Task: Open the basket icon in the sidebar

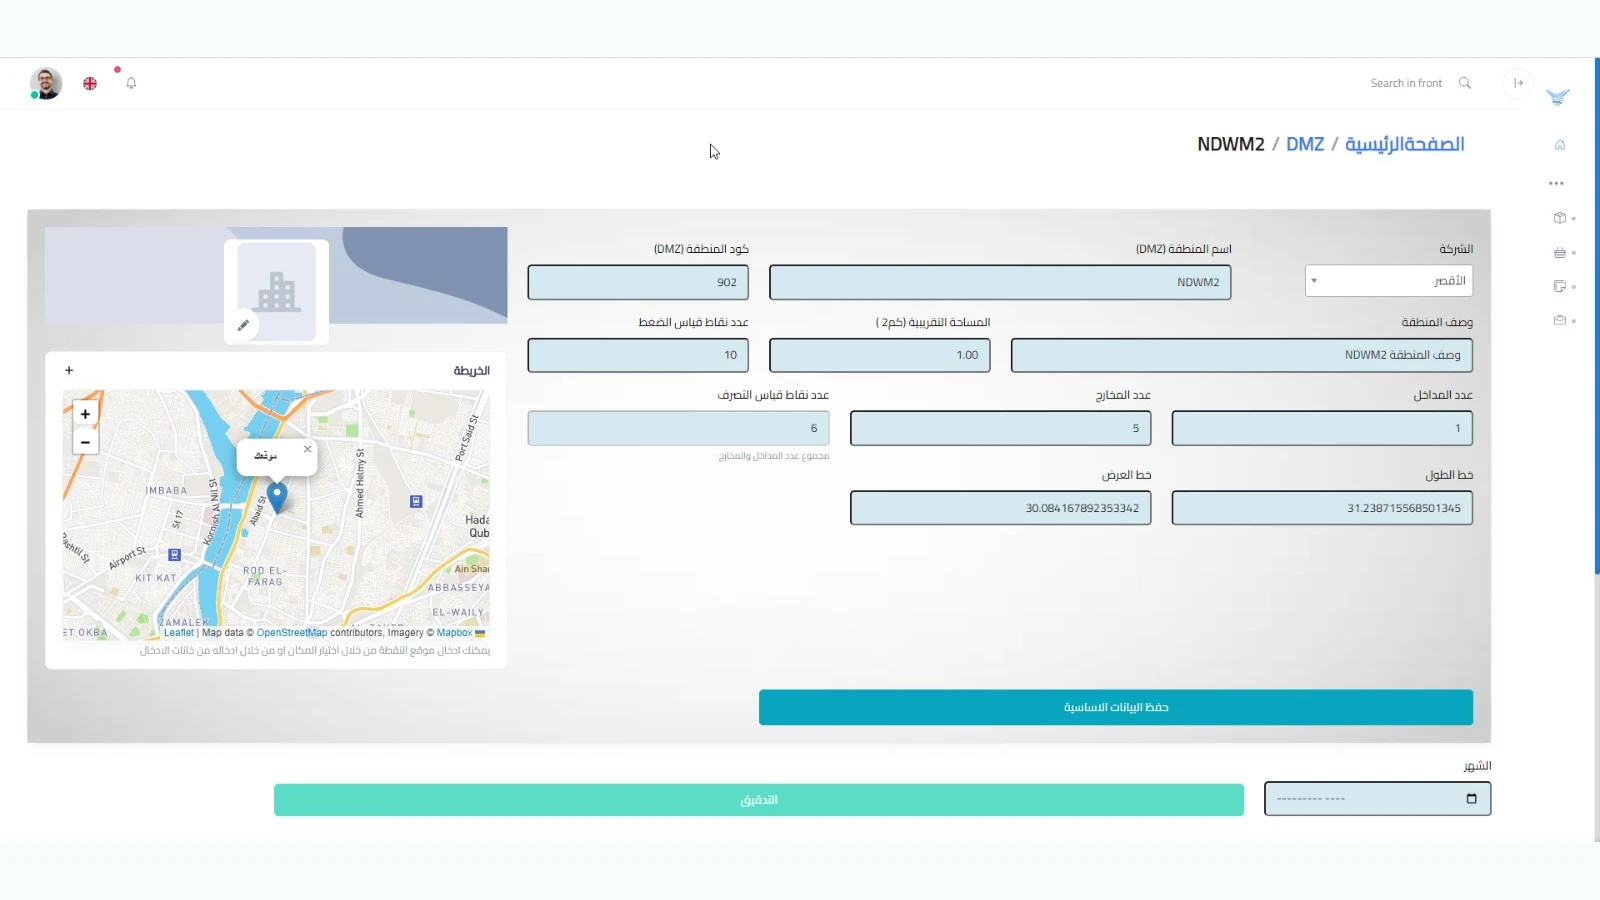Action: [1559, 253]
